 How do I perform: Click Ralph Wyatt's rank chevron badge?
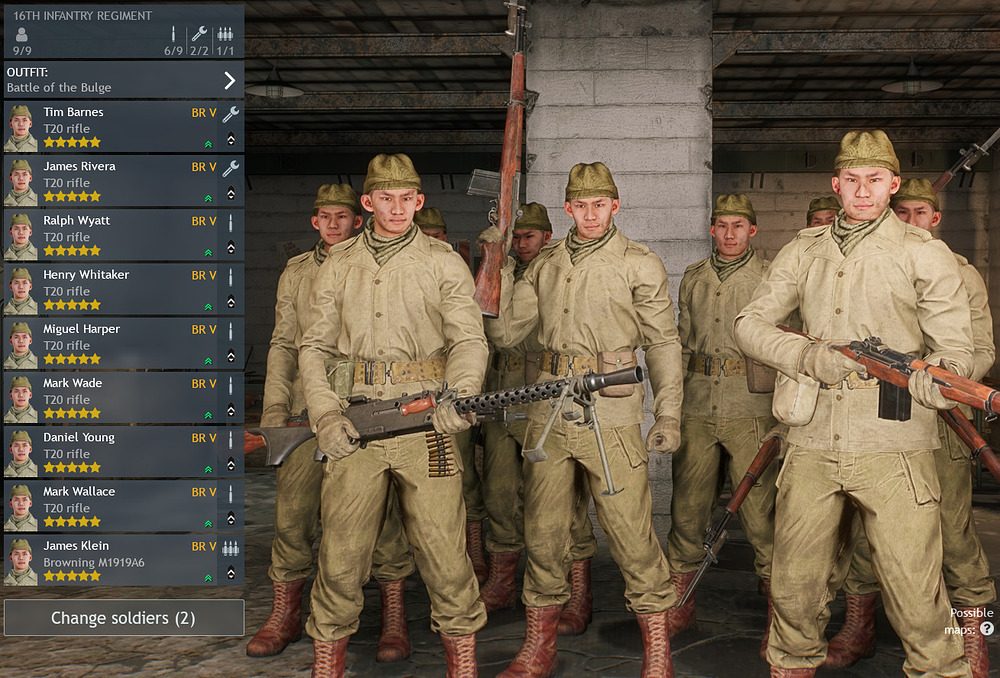pos(231,247)
